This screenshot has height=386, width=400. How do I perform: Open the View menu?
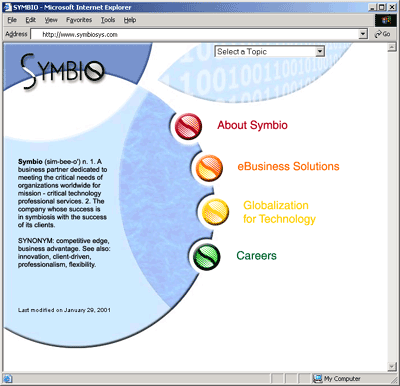[51, 20]
